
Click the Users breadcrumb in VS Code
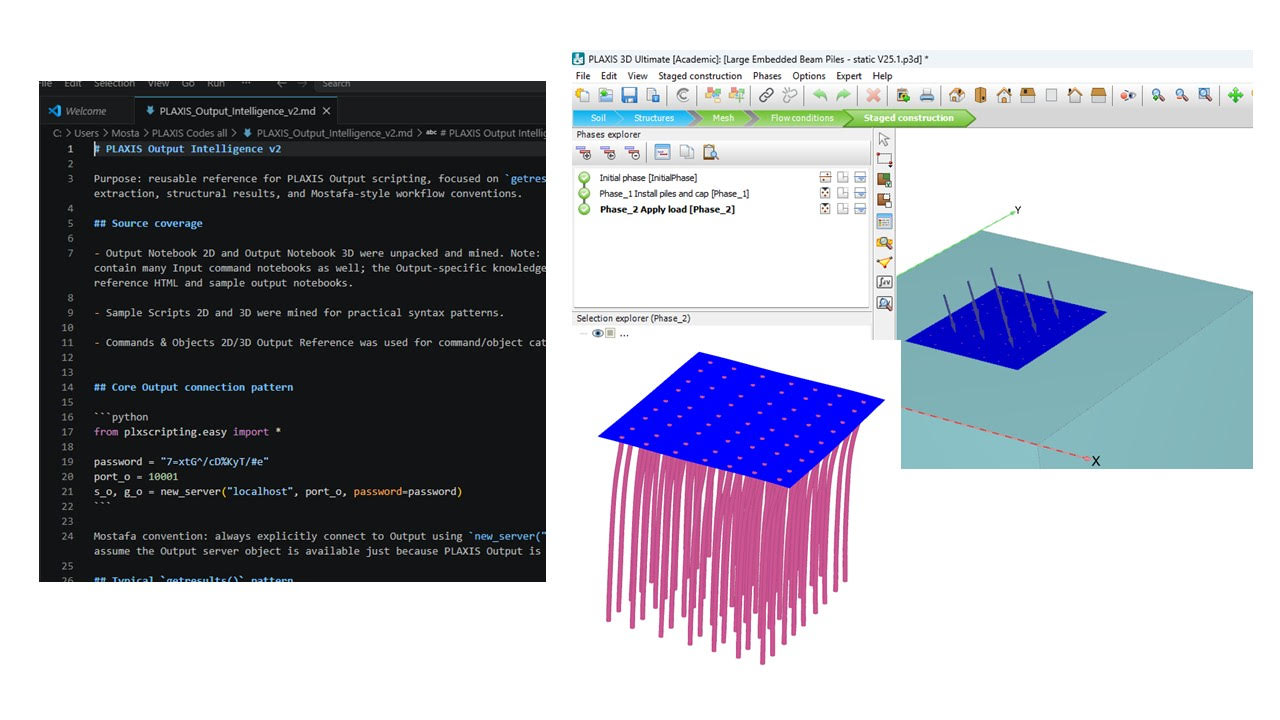(86, 133)
